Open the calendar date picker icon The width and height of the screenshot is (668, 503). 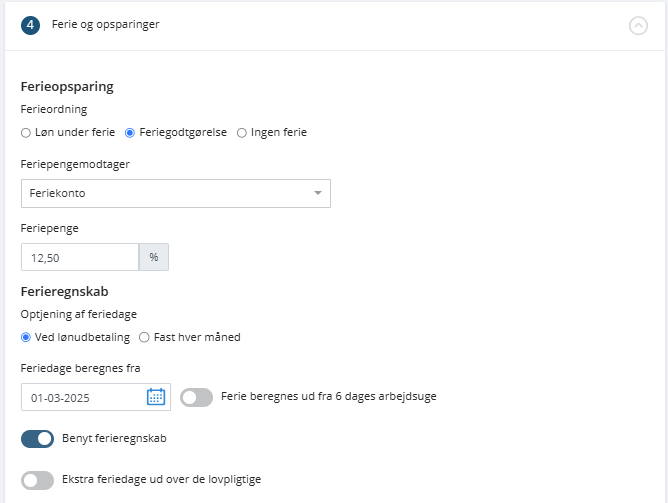[156, 397]
